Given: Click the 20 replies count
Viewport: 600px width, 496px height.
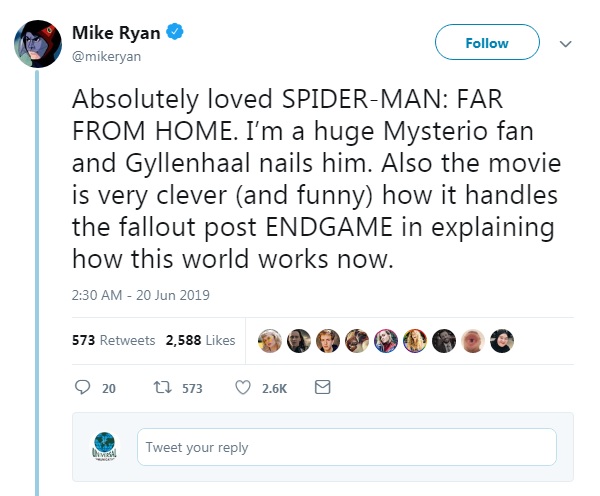Looking at the screenshot, I should click(x=109, y=388).
